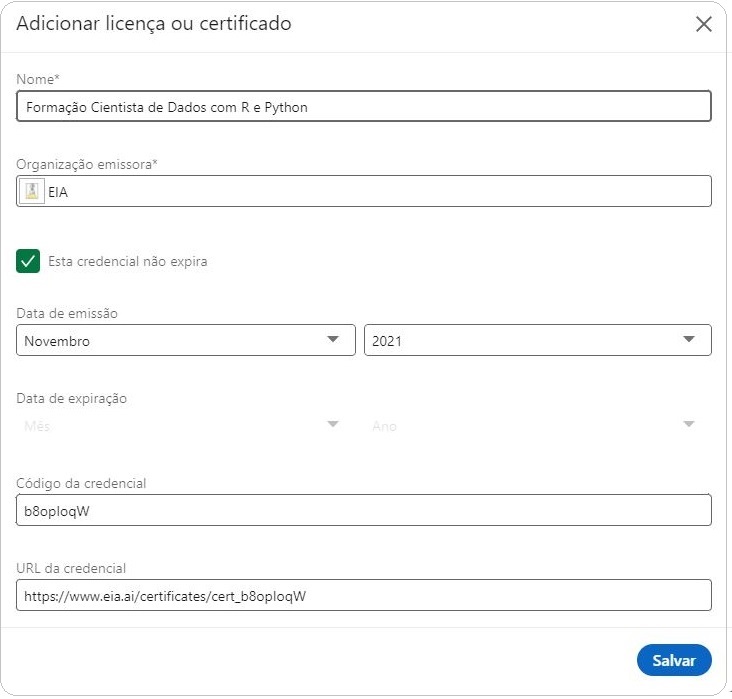Click the Código da credencial input field

pyautogui.click(x=364, y=511)
